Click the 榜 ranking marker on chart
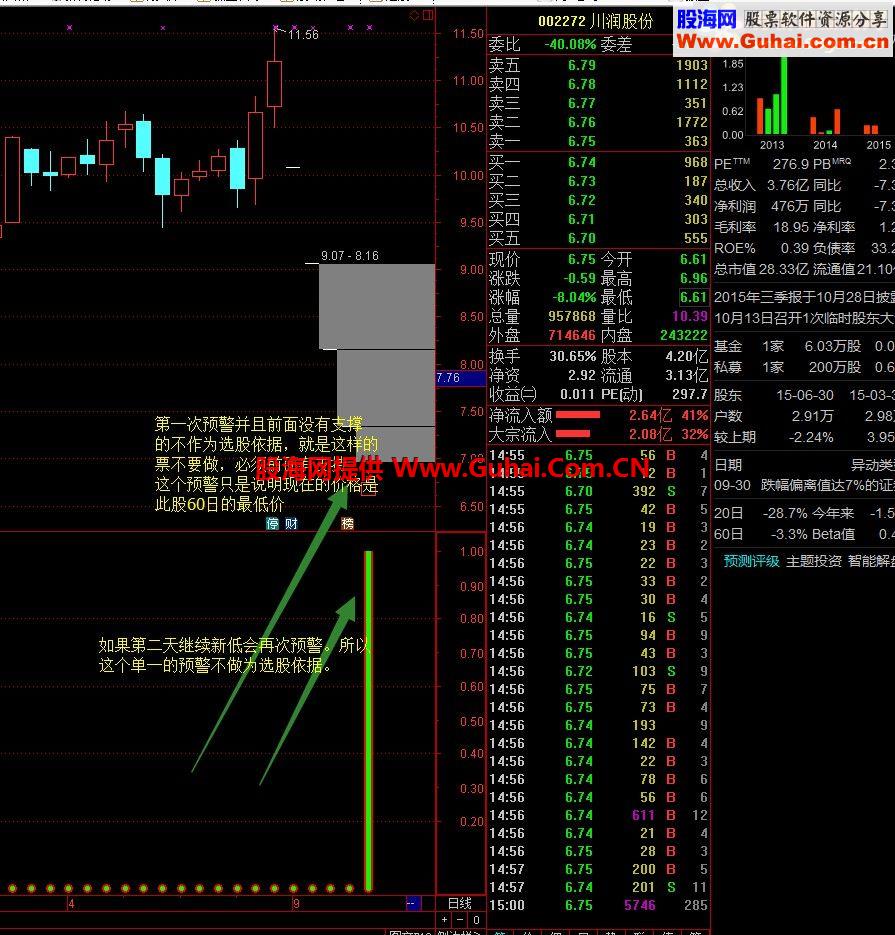The image size is (895, 935). [x=347, y=524]
